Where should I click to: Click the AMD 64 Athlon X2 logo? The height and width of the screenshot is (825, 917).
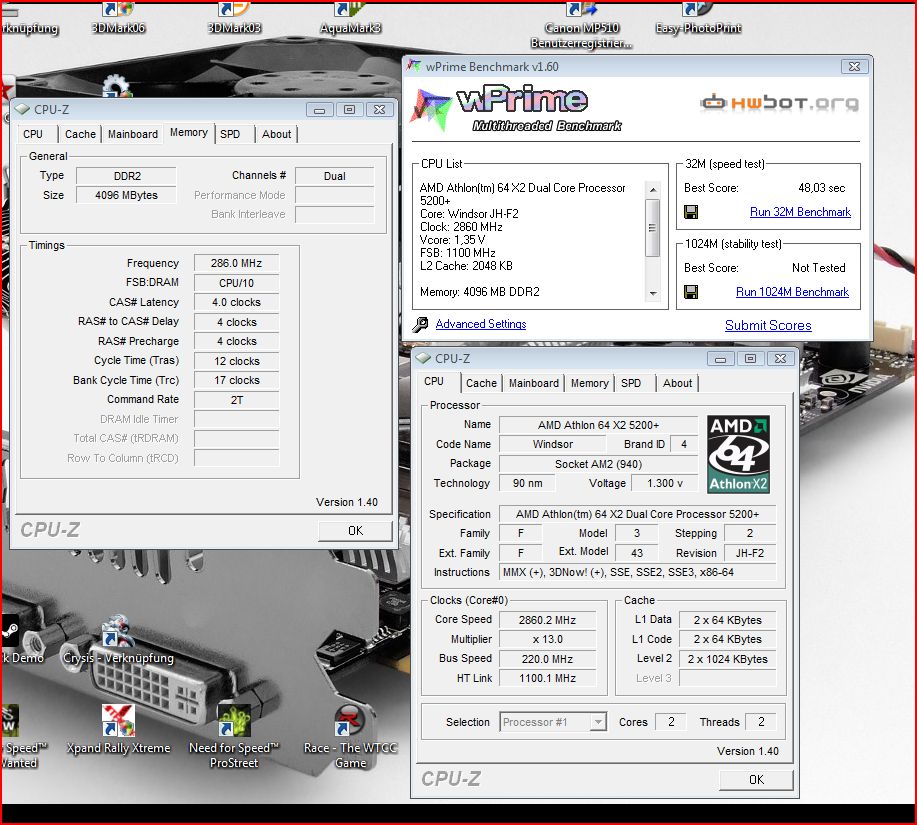[x=738, y=454]
